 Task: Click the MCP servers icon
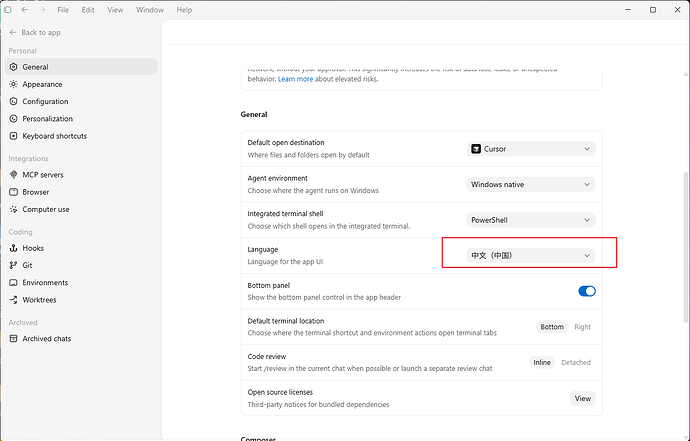tap(14, 175)
